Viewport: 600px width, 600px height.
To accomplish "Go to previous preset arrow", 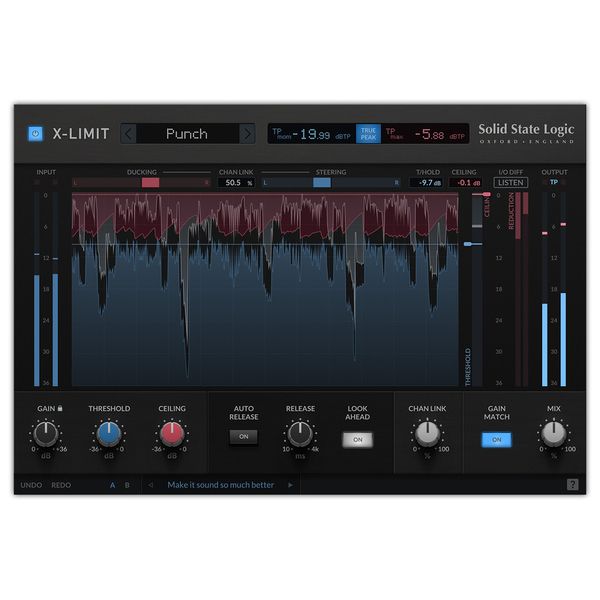I will tap(128, 134).
